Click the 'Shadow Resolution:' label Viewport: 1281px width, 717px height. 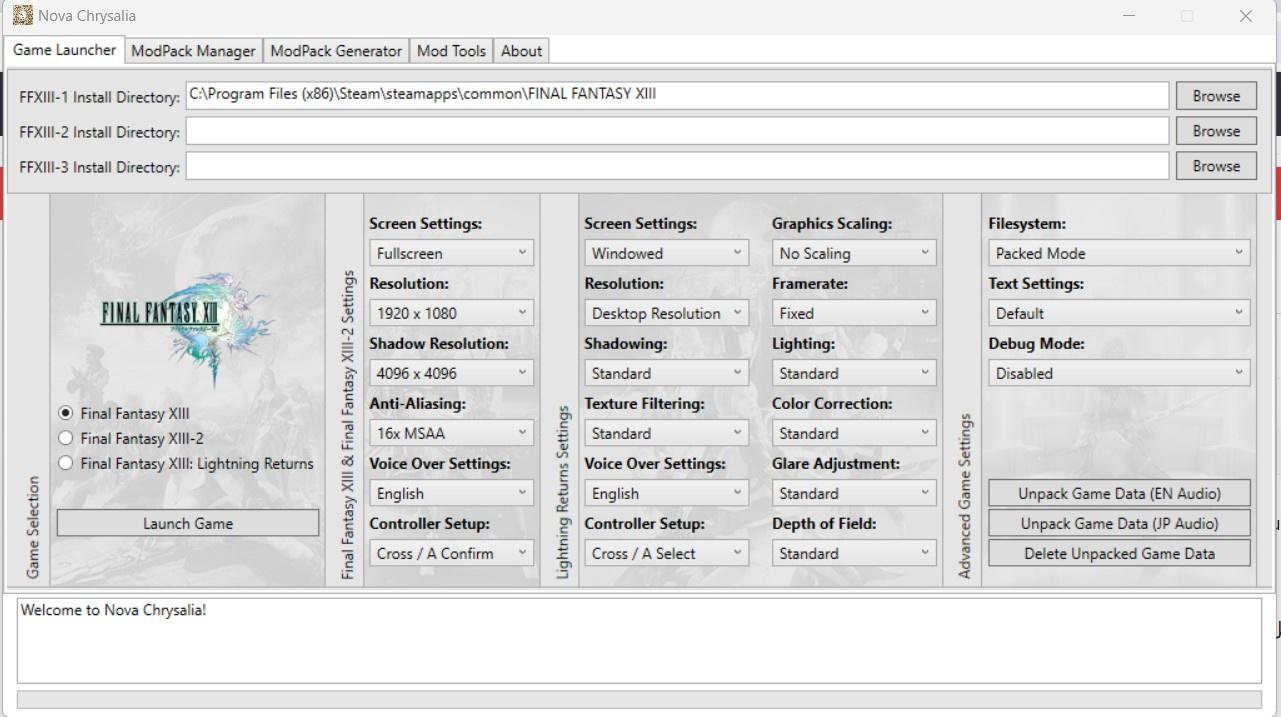439,343
